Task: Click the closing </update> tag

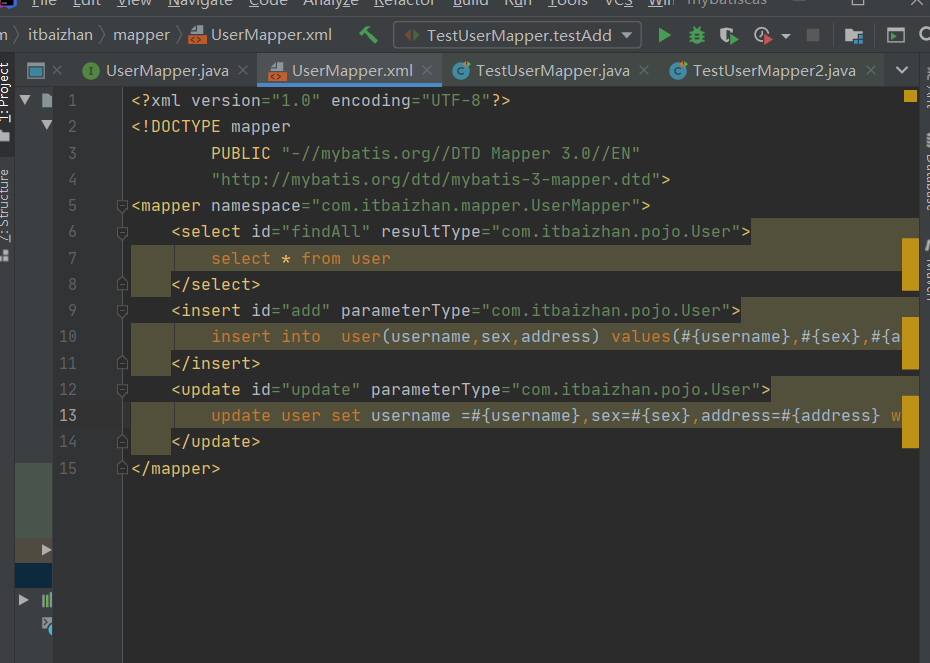Action: [216, 442]
